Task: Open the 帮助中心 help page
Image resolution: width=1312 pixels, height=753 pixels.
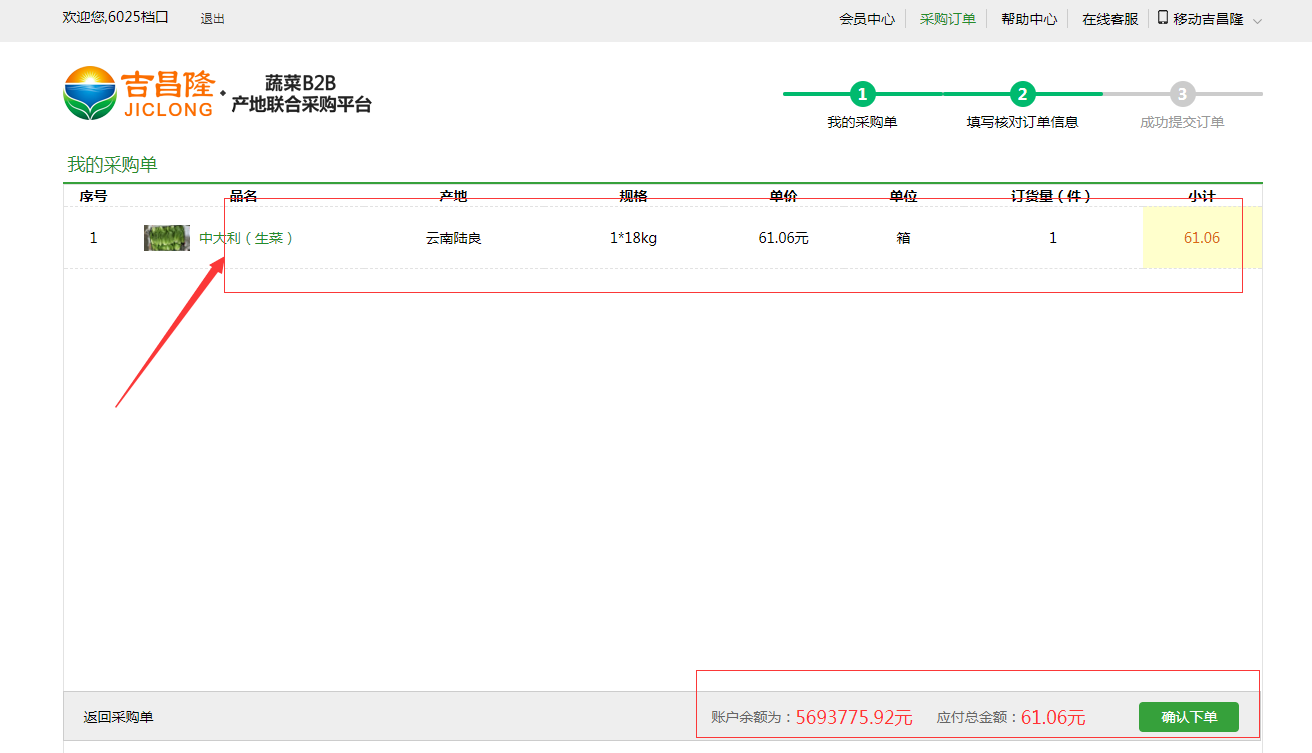Action: (x=1028, y=19)
